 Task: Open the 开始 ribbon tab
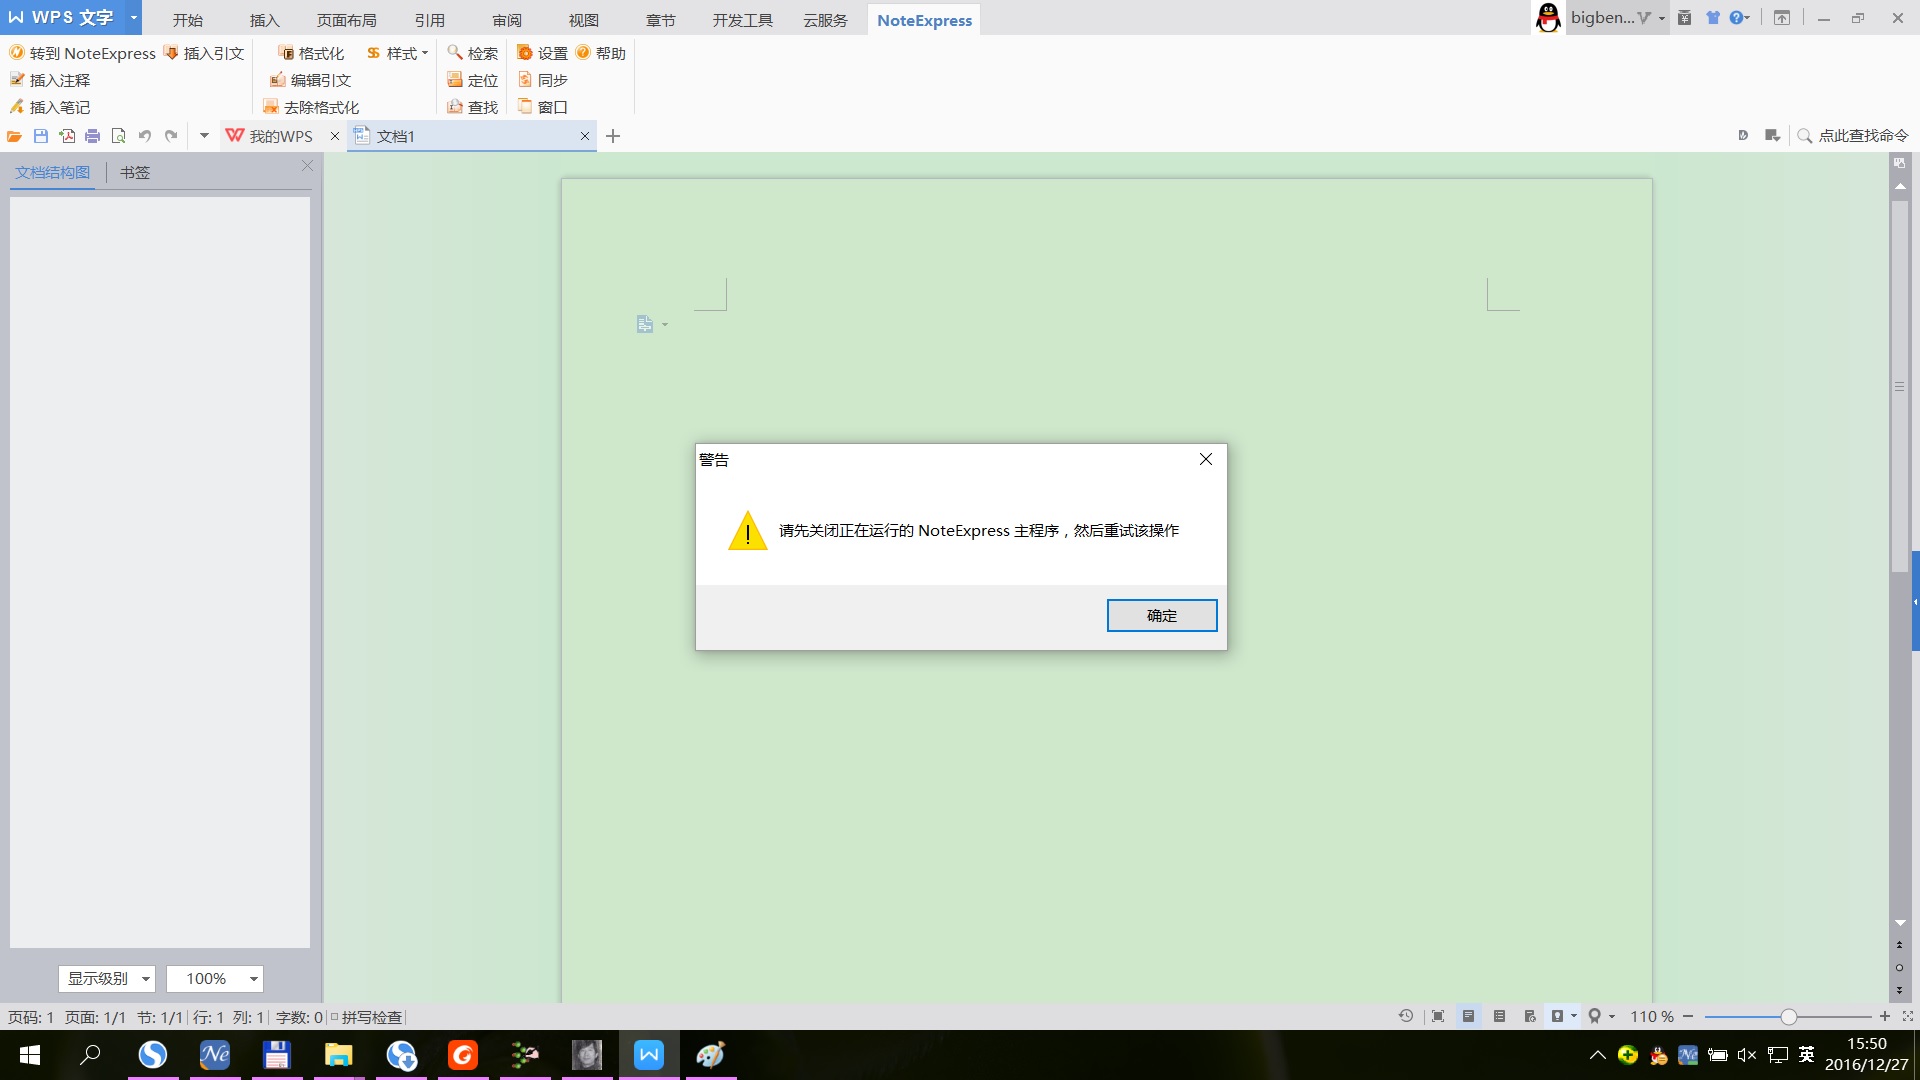click(x=187, y=20)
